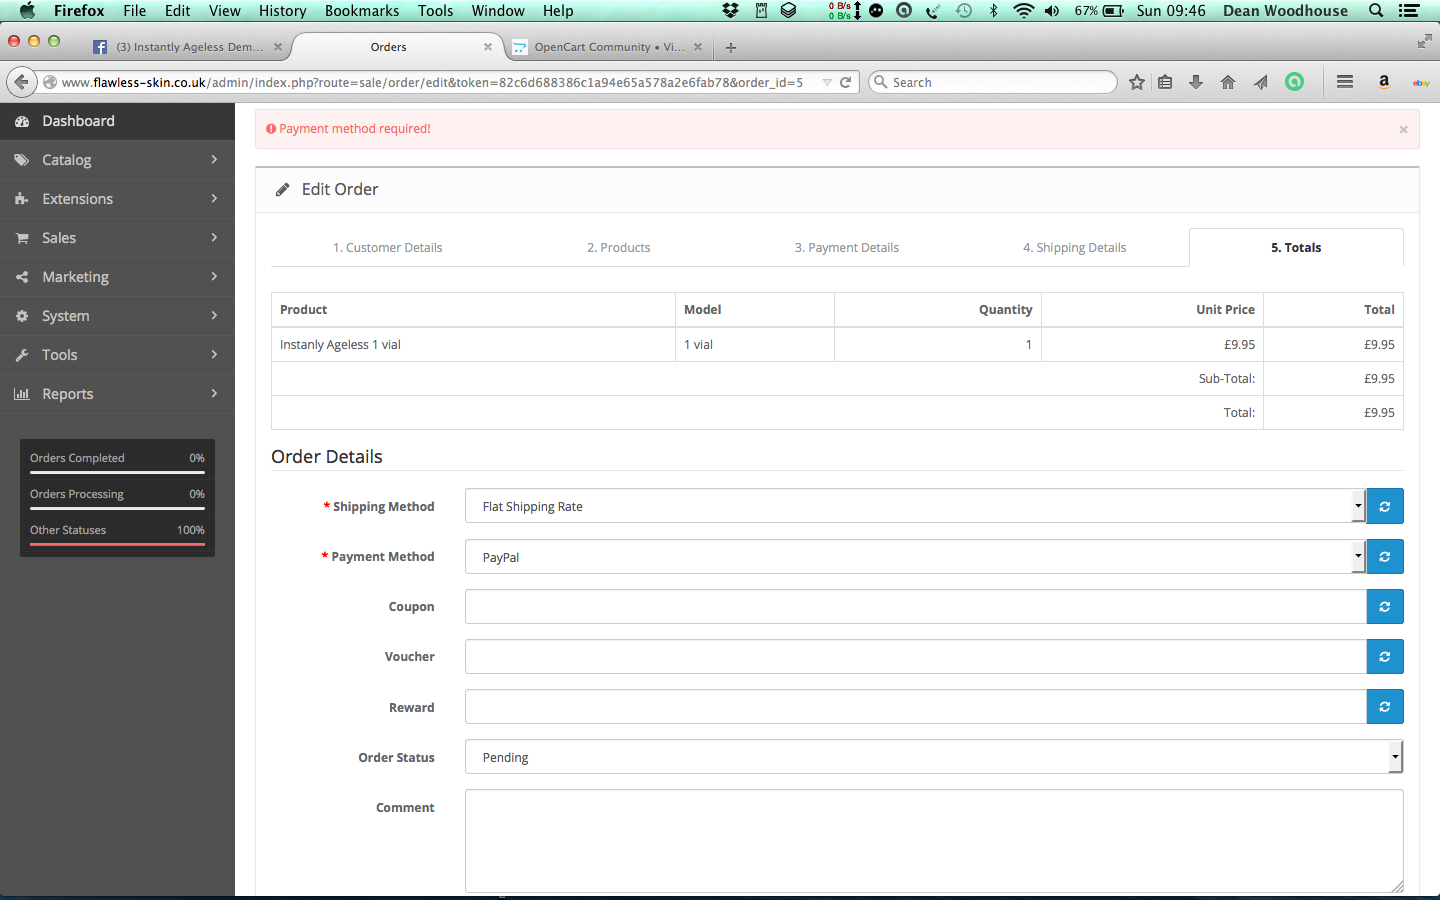Focus the browser Search box
Screen dimensions: 1440x900
click(992, 82)
